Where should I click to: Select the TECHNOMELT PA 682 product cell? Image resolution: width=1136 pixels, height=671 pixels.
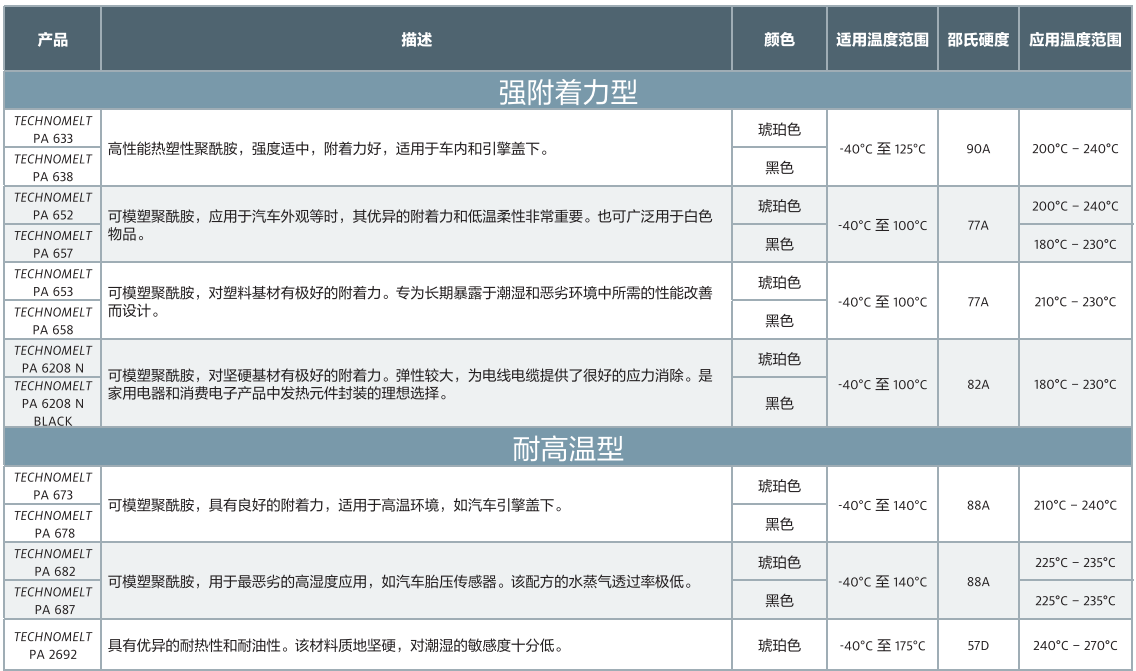[52, 562]
